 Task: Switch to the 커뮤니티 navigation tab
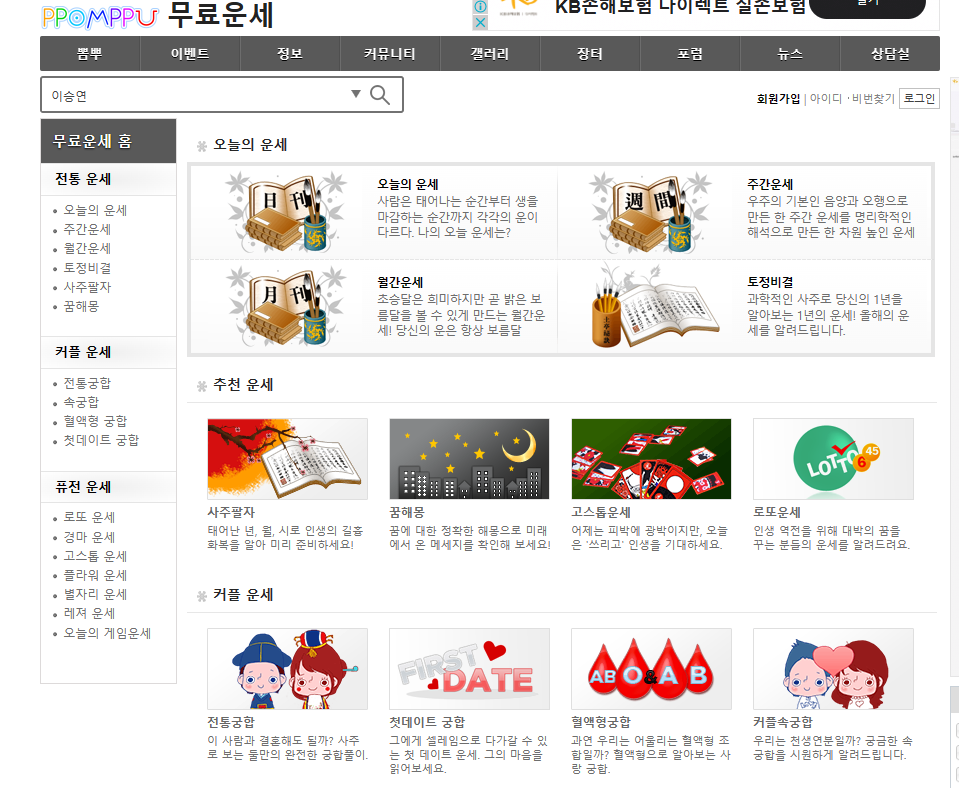pos(390,54)
